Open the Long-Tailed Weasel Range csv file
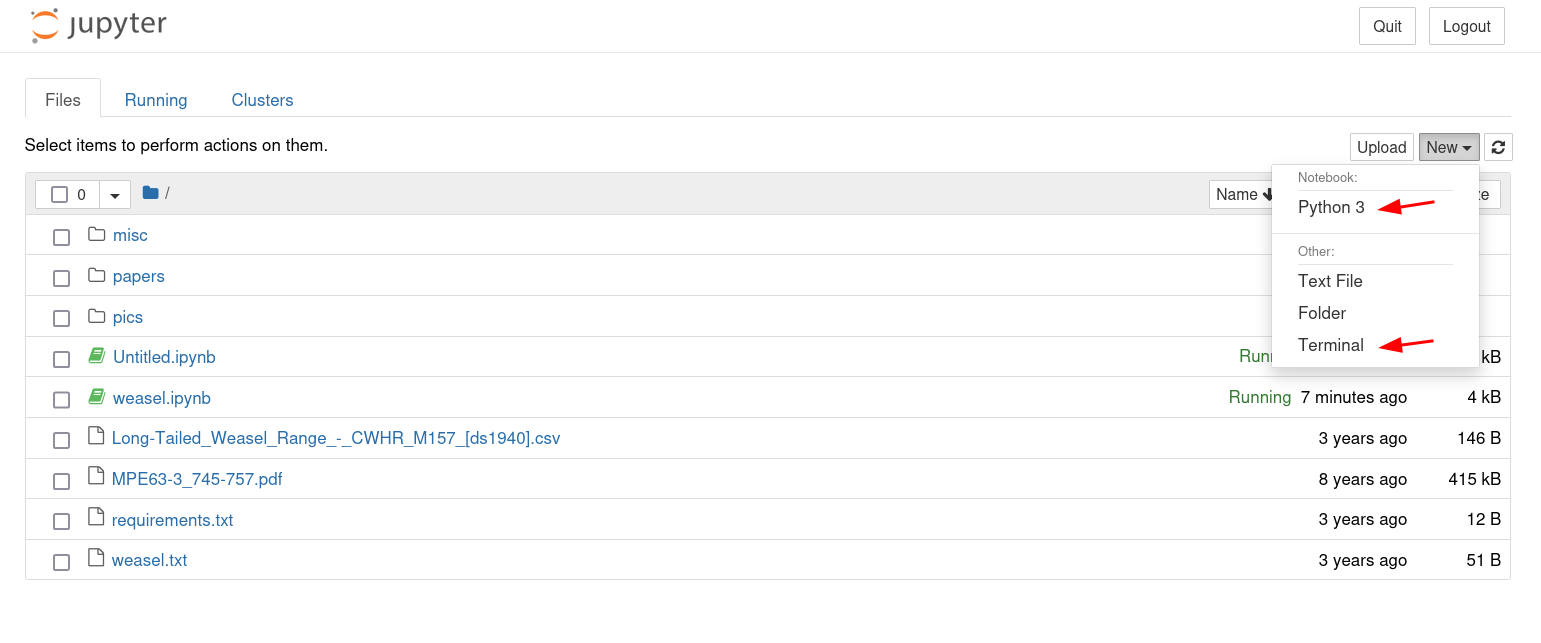This screenshot has width=1541, height=643. [x=336, y=438]
